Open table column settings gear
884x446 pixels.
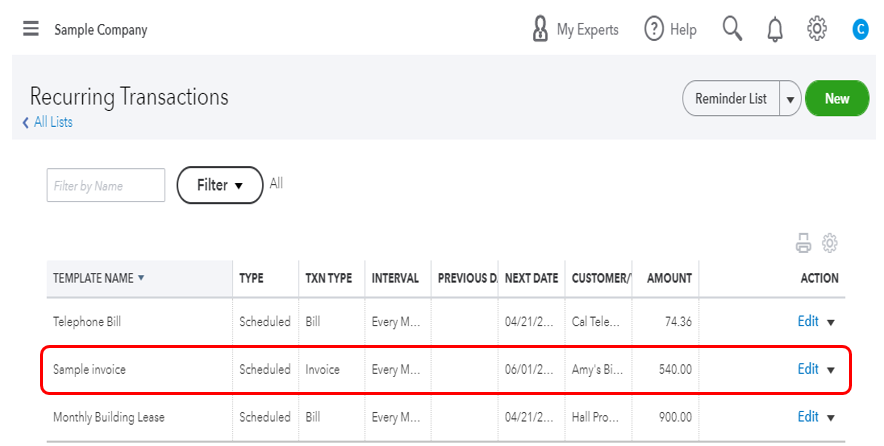tap(829, 243)
